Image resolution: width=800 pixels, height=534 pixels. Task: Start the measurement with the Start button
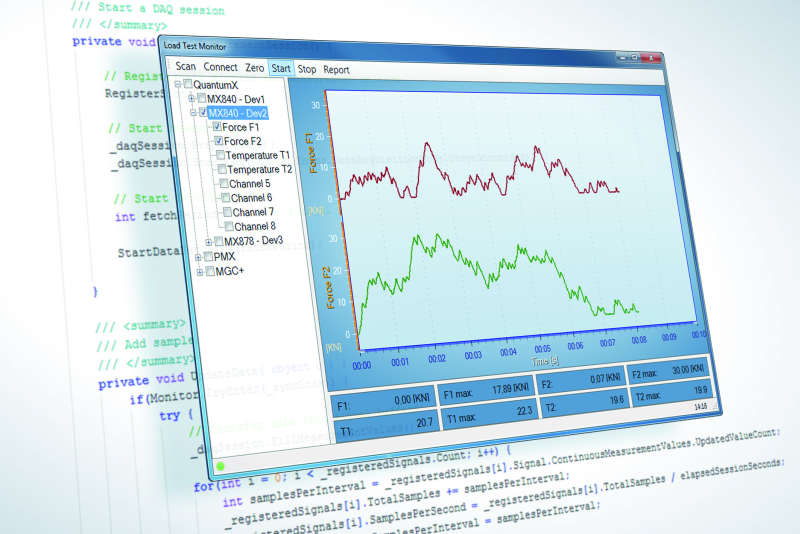pyautogui.click(x=281, y=69)
